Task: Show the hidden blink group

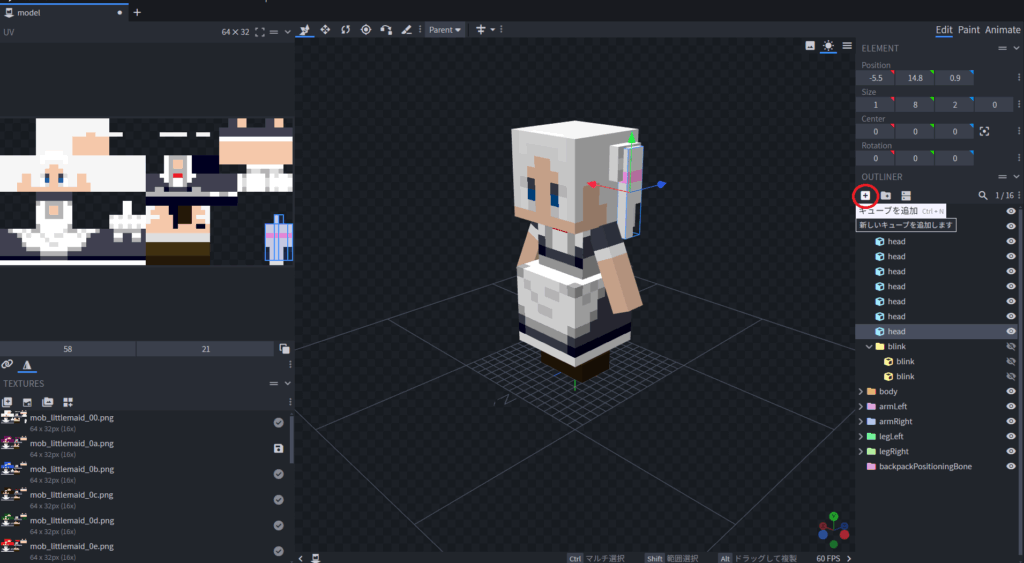Action: click(x=1011, y=346)
